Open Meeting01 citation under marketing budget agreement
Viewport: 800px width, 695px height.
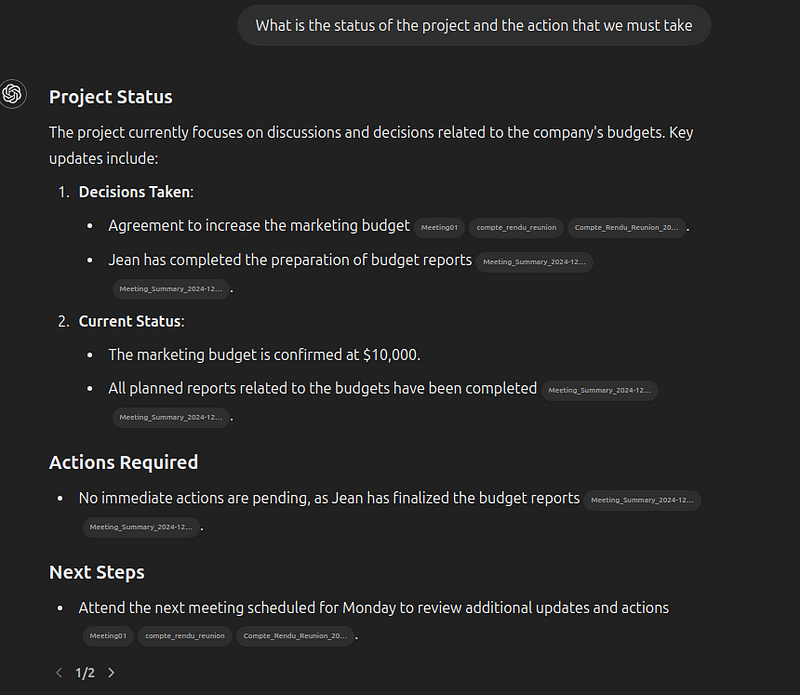click(439, 228)
